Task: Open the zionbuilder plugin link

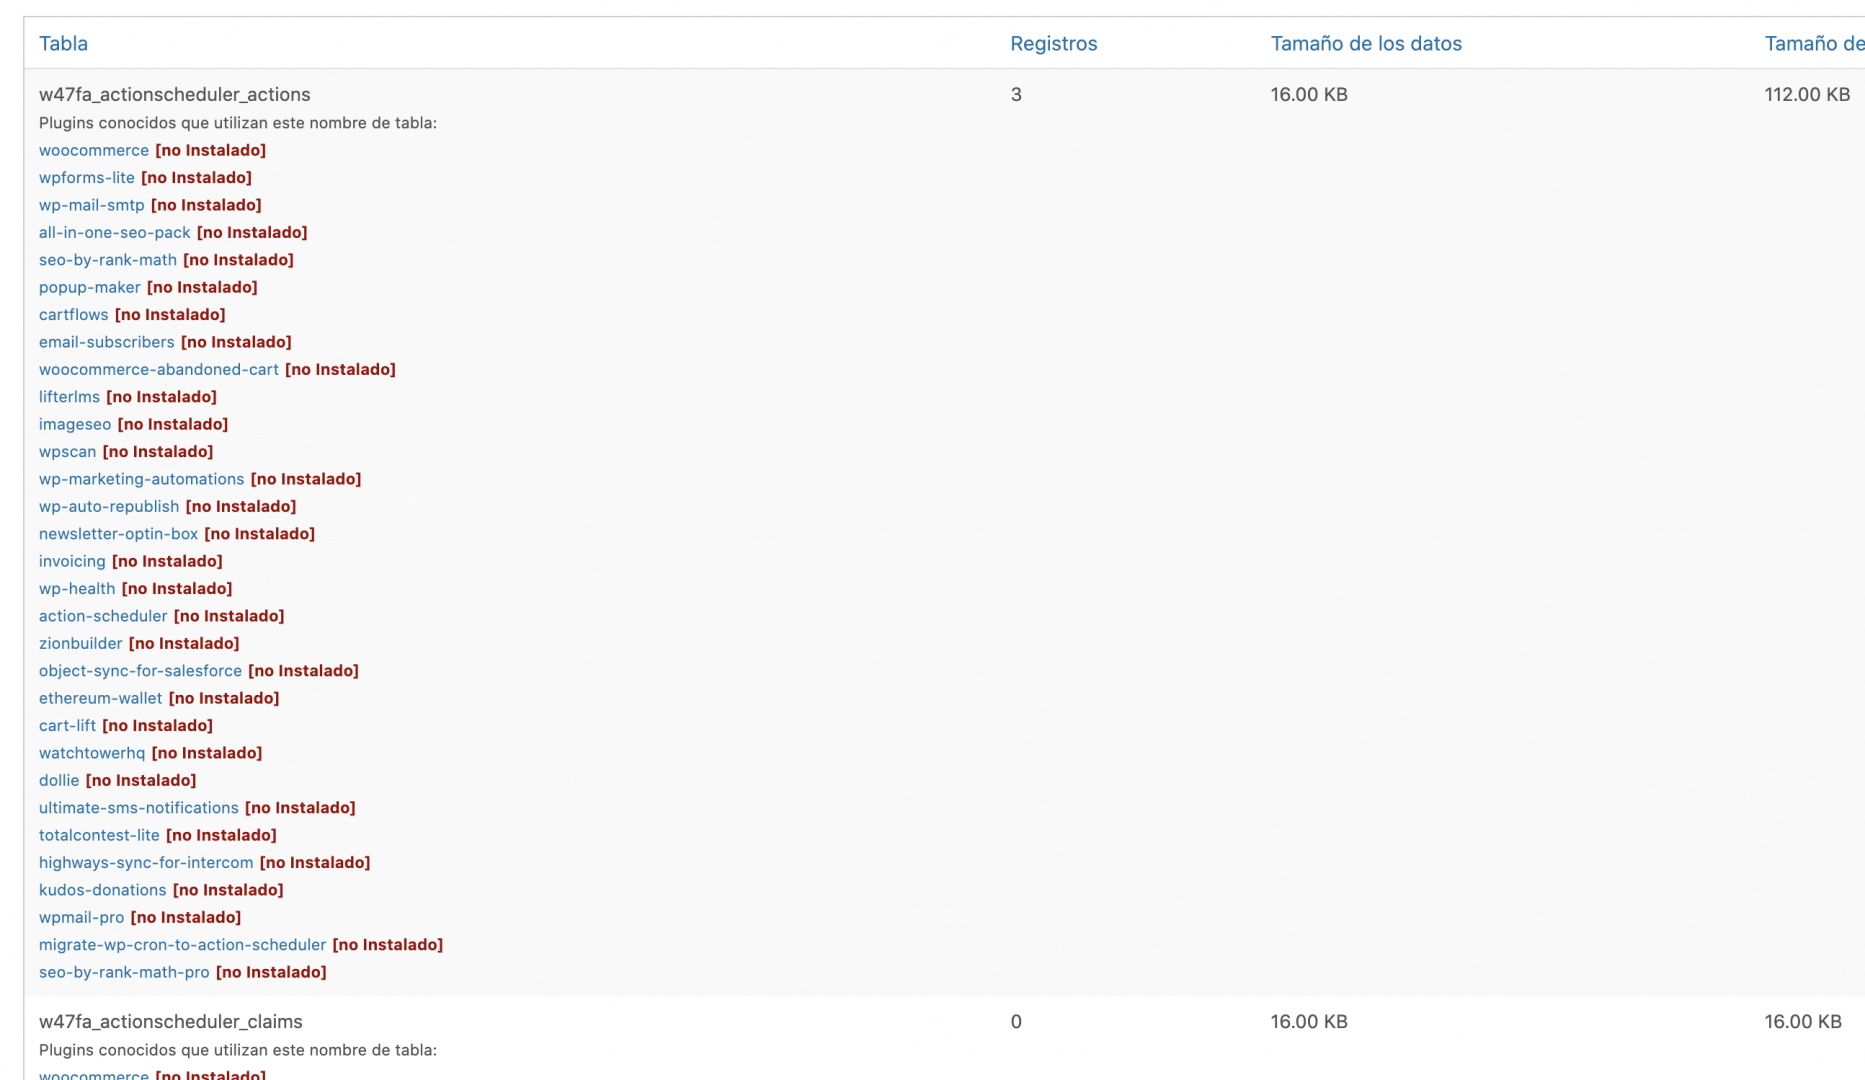Action: point(81,643)
